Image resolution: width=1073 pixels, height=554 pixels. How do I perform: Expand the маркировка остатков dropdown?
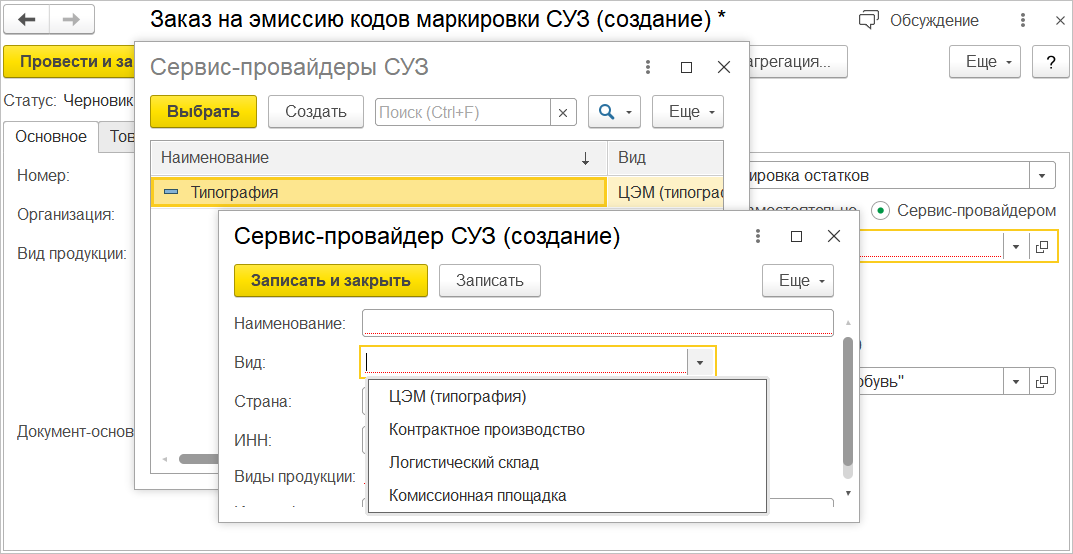pos(1042,176)
